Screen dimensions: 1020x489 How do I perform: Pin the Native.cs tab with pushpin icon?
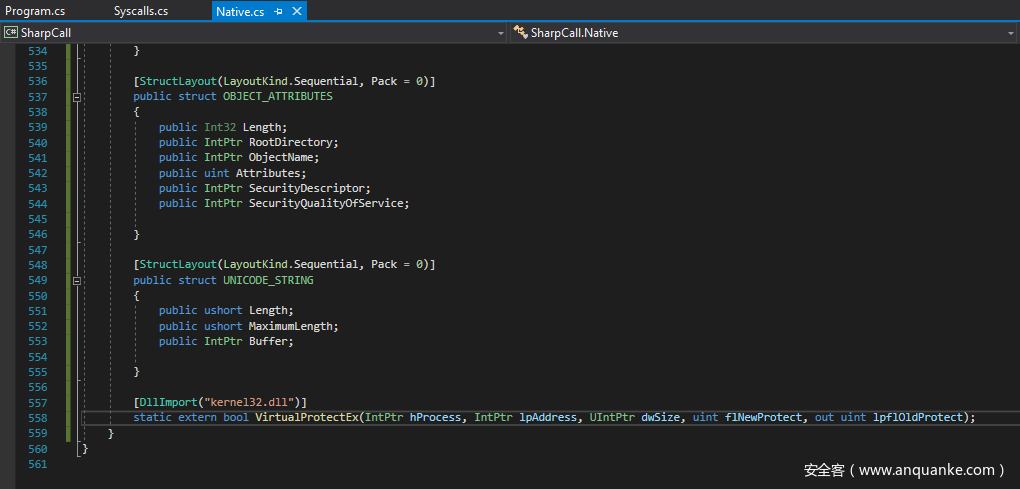pos(278,12)
